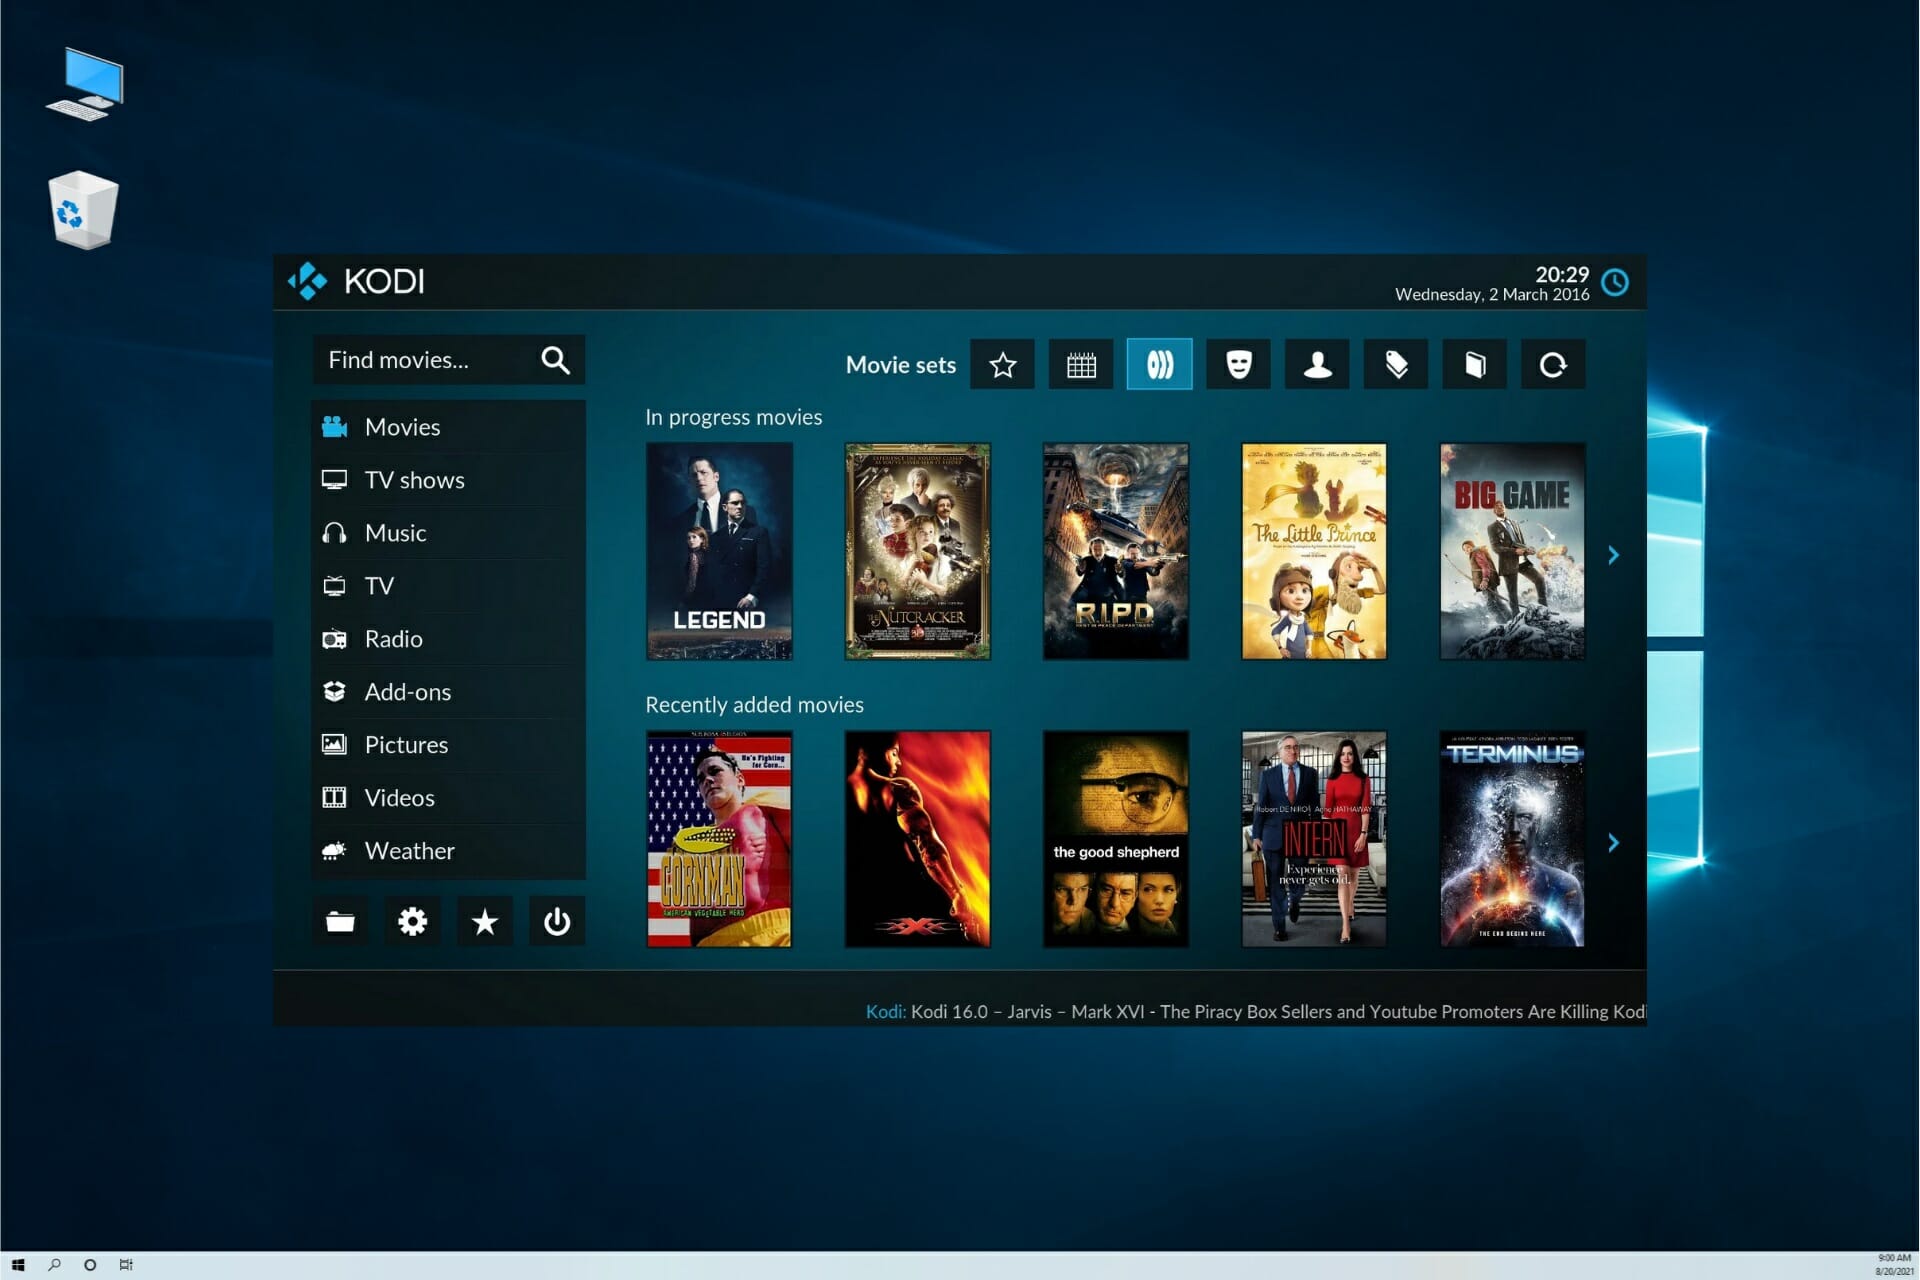This screenshot has width=1920, height=1280.
Task: Click the Legend movie thumbnail
Action: coord(720,549)
